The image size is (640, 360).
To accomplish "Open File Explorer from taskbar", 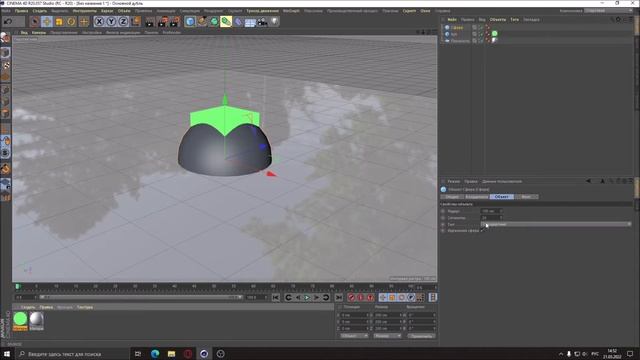I will click(171, 353).
